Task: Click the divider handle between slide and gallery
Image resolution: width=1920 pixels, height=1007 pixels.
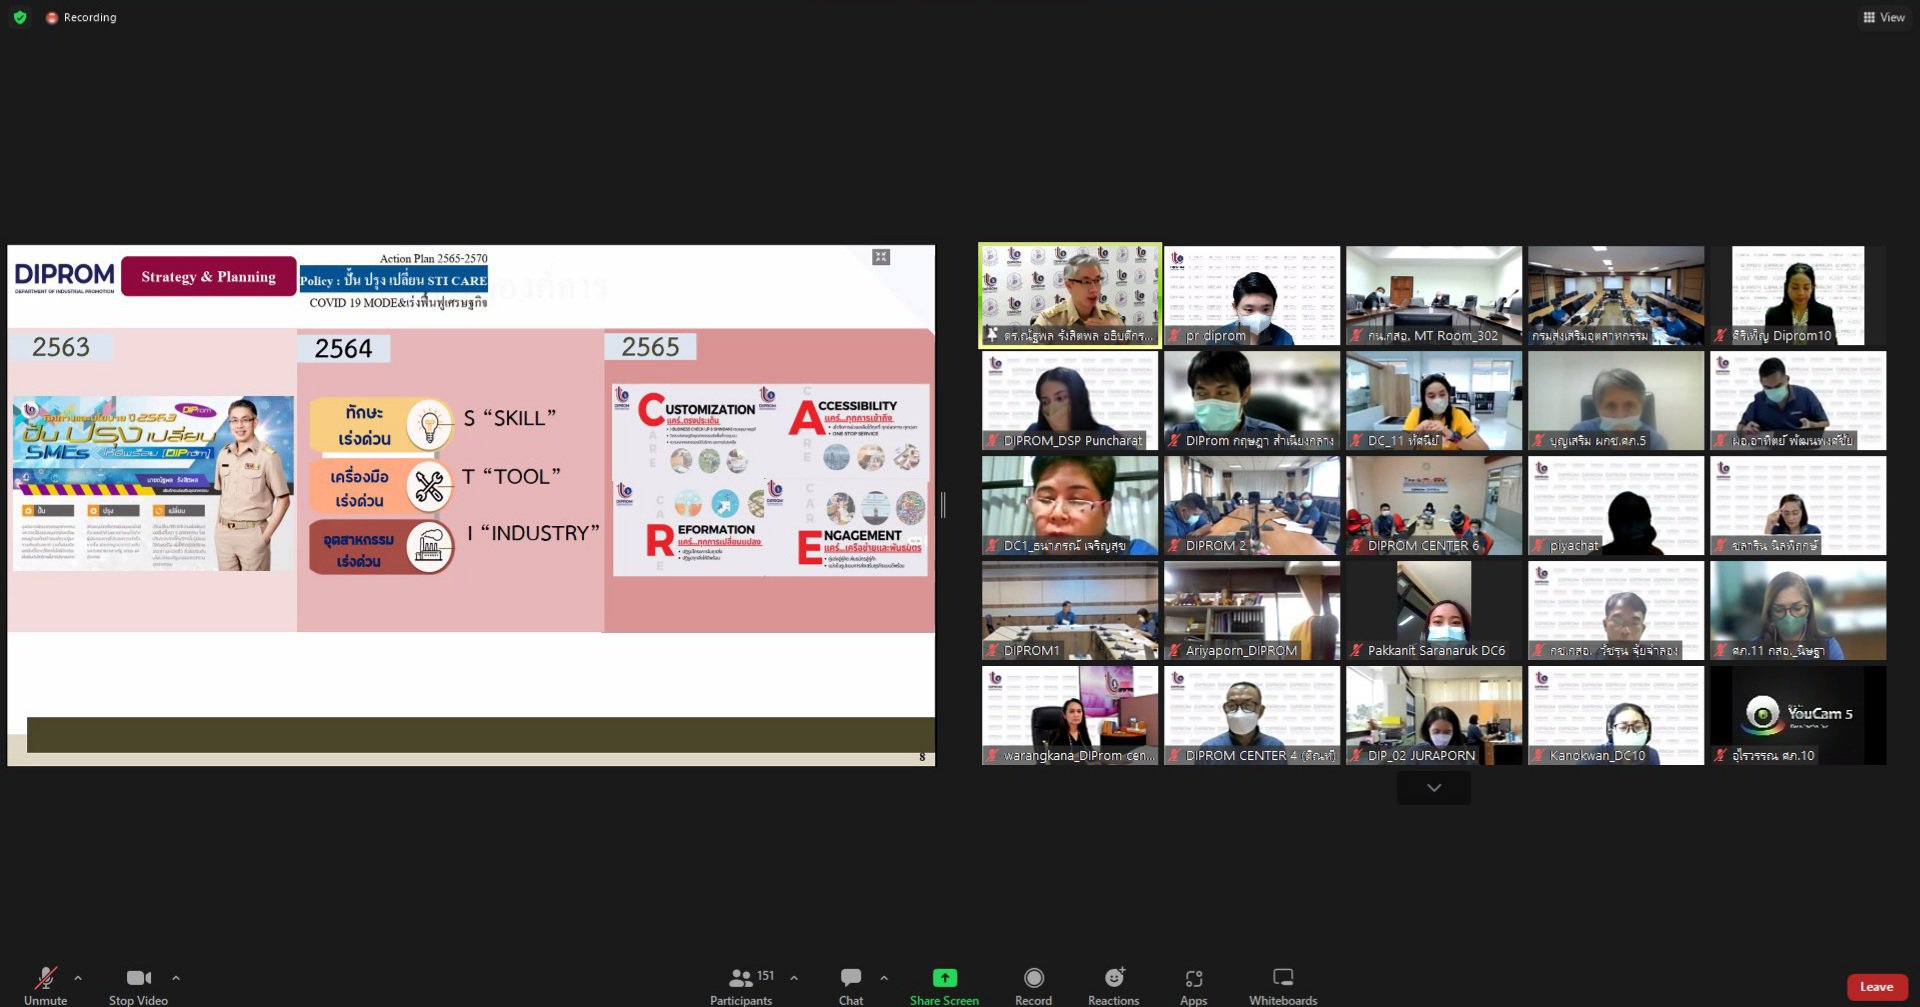Action: coord(943,505)
